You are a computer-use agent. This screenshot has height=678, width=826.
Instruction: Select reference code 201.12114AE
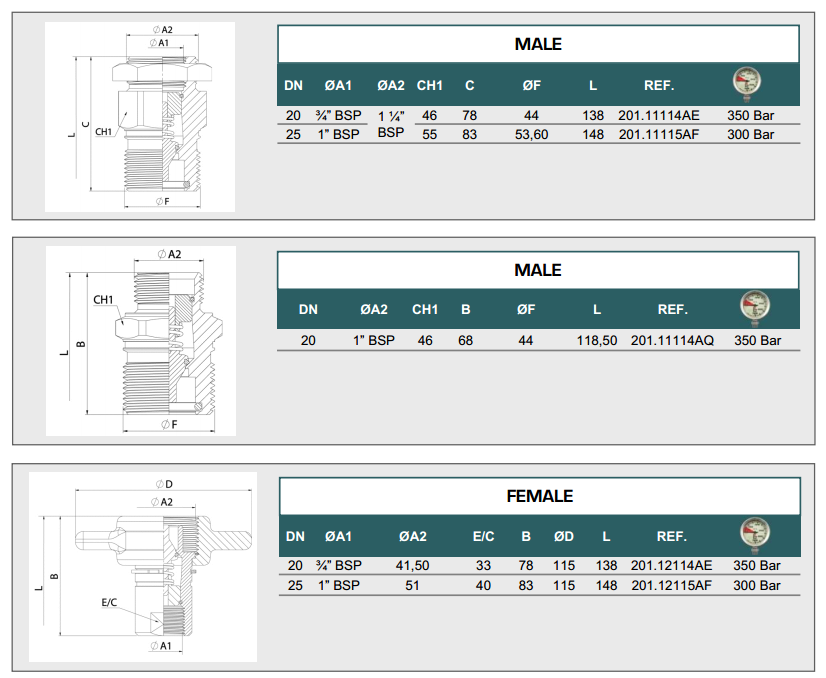pos(671,565)
